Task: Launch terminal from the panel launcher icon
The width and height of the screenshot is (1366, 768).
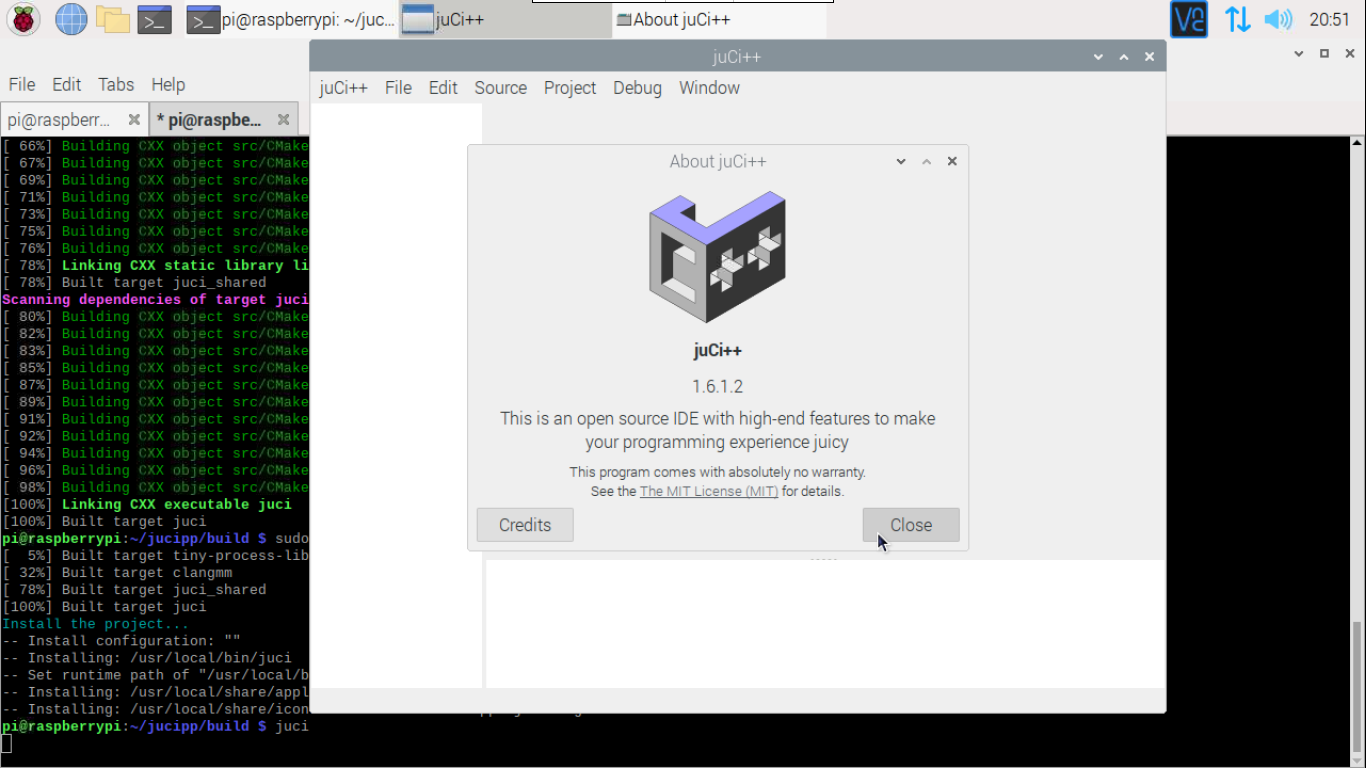Action: tap(154, 19)
